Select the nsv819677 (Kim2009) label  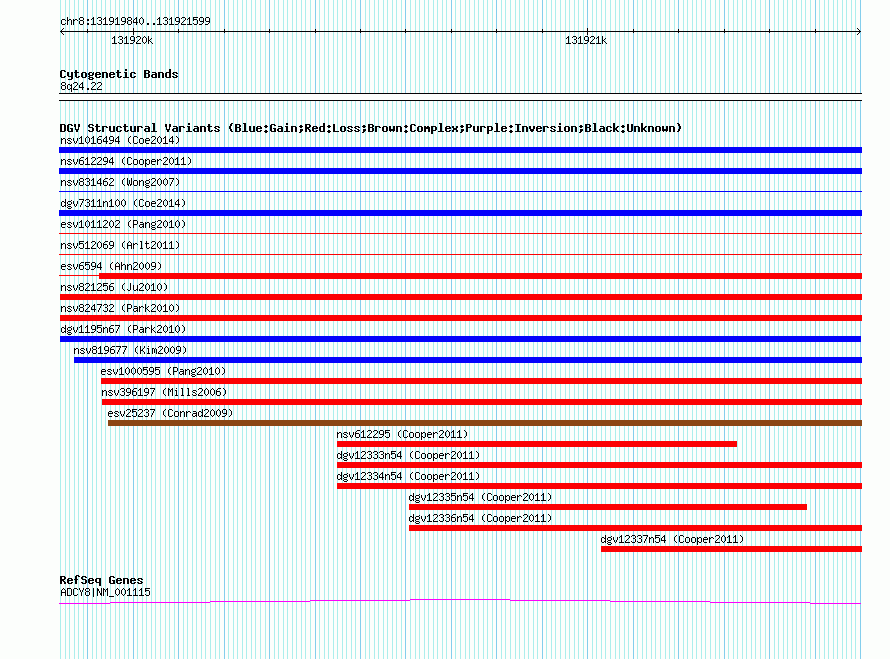pos(130,350)
